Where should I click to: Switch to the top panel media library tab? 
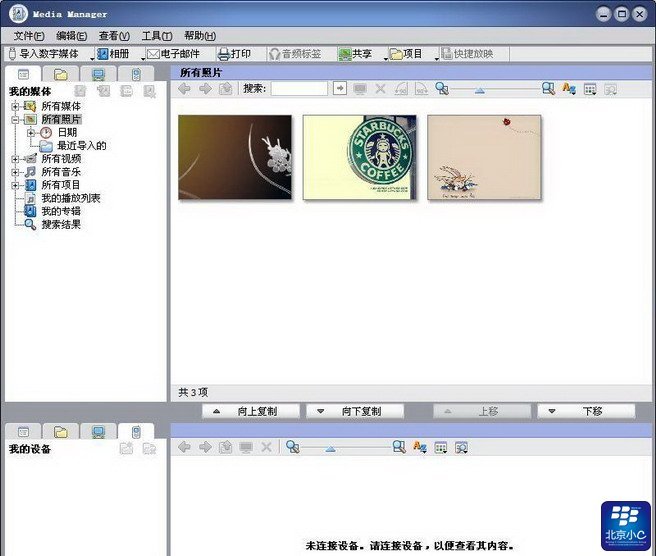[23, 74]
